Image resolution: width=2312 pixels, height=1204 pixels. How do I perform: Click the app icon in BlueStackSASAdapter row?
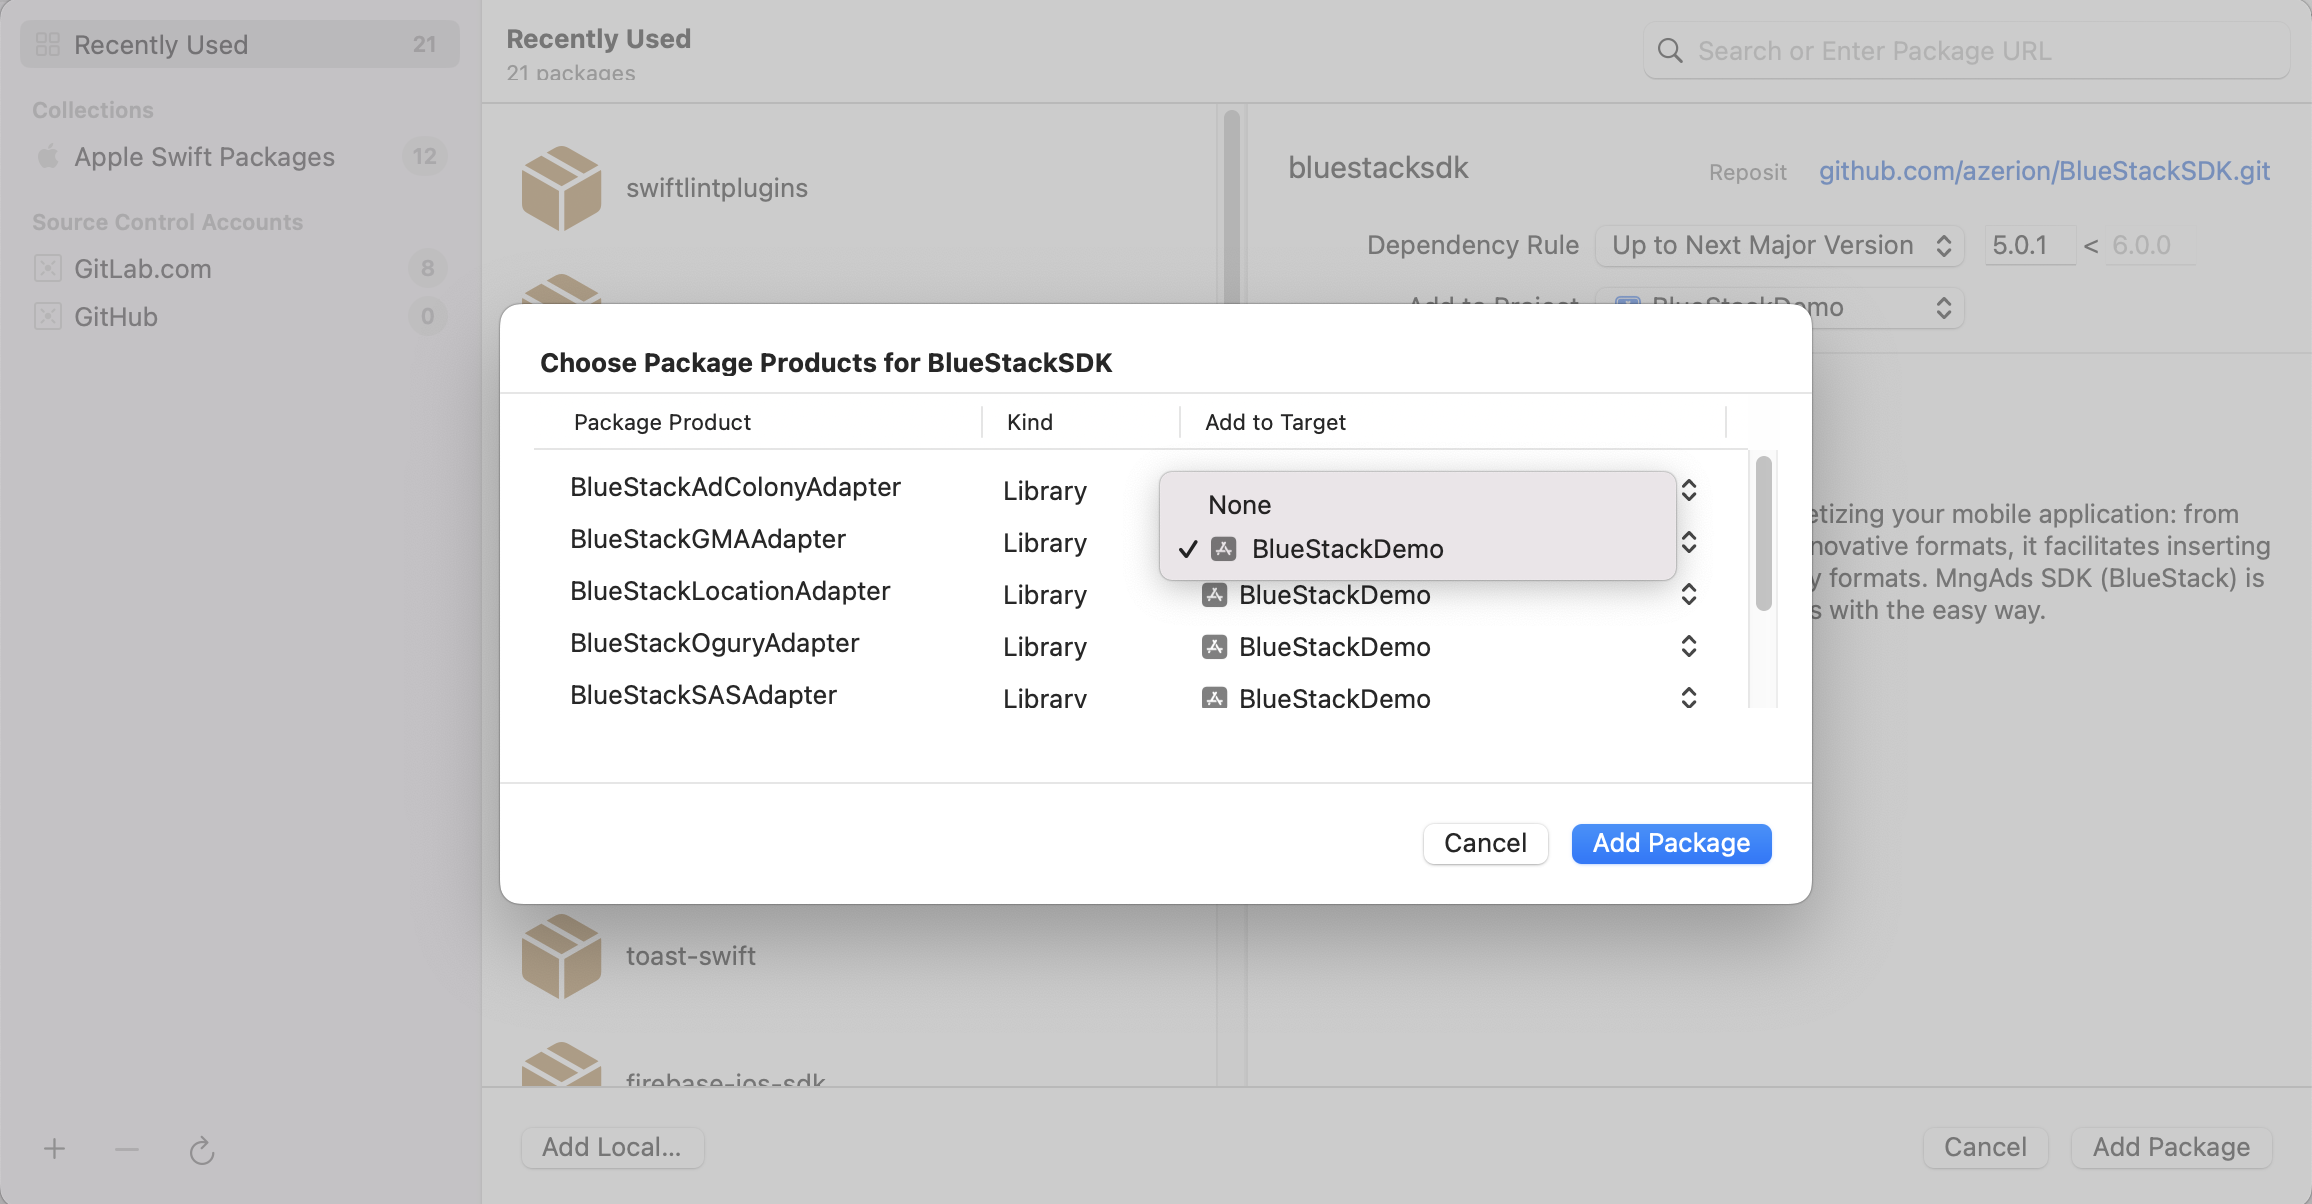1215,698
